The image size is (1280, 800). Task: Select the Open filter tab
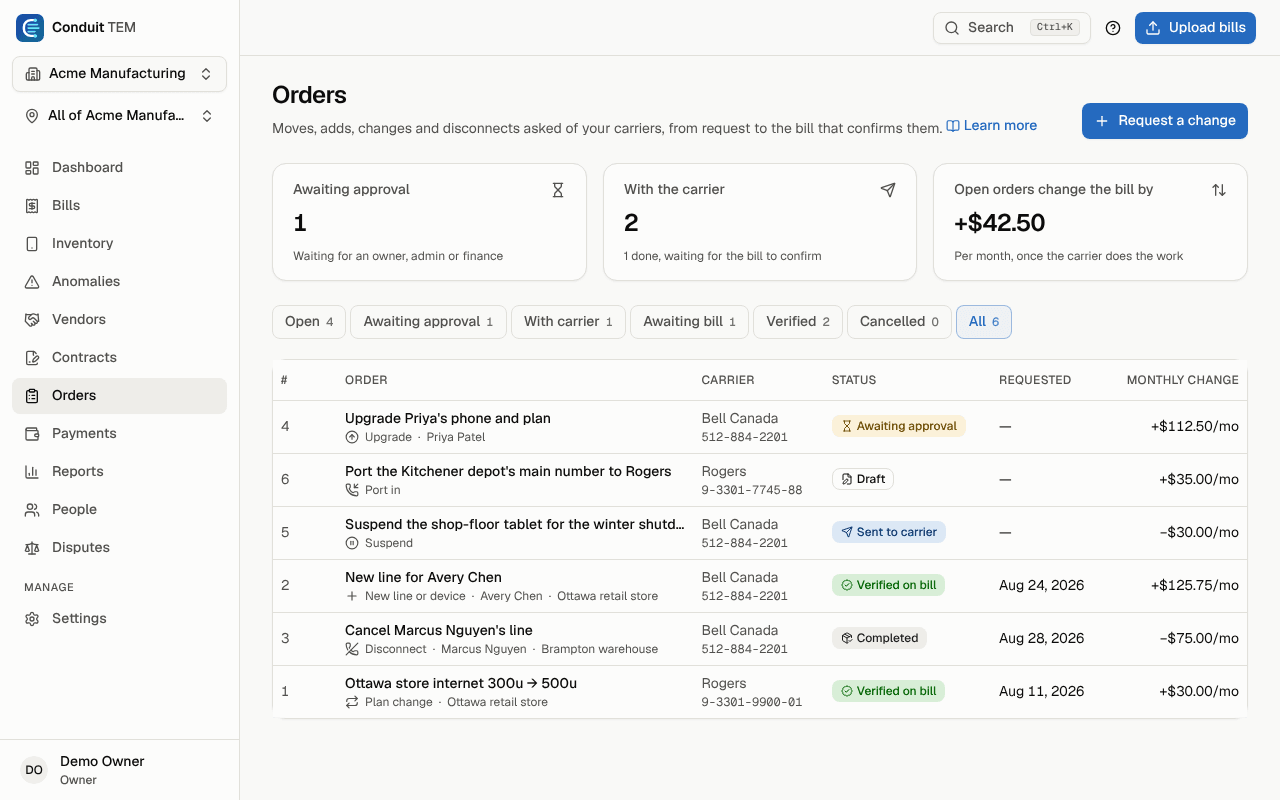point(309,322)
